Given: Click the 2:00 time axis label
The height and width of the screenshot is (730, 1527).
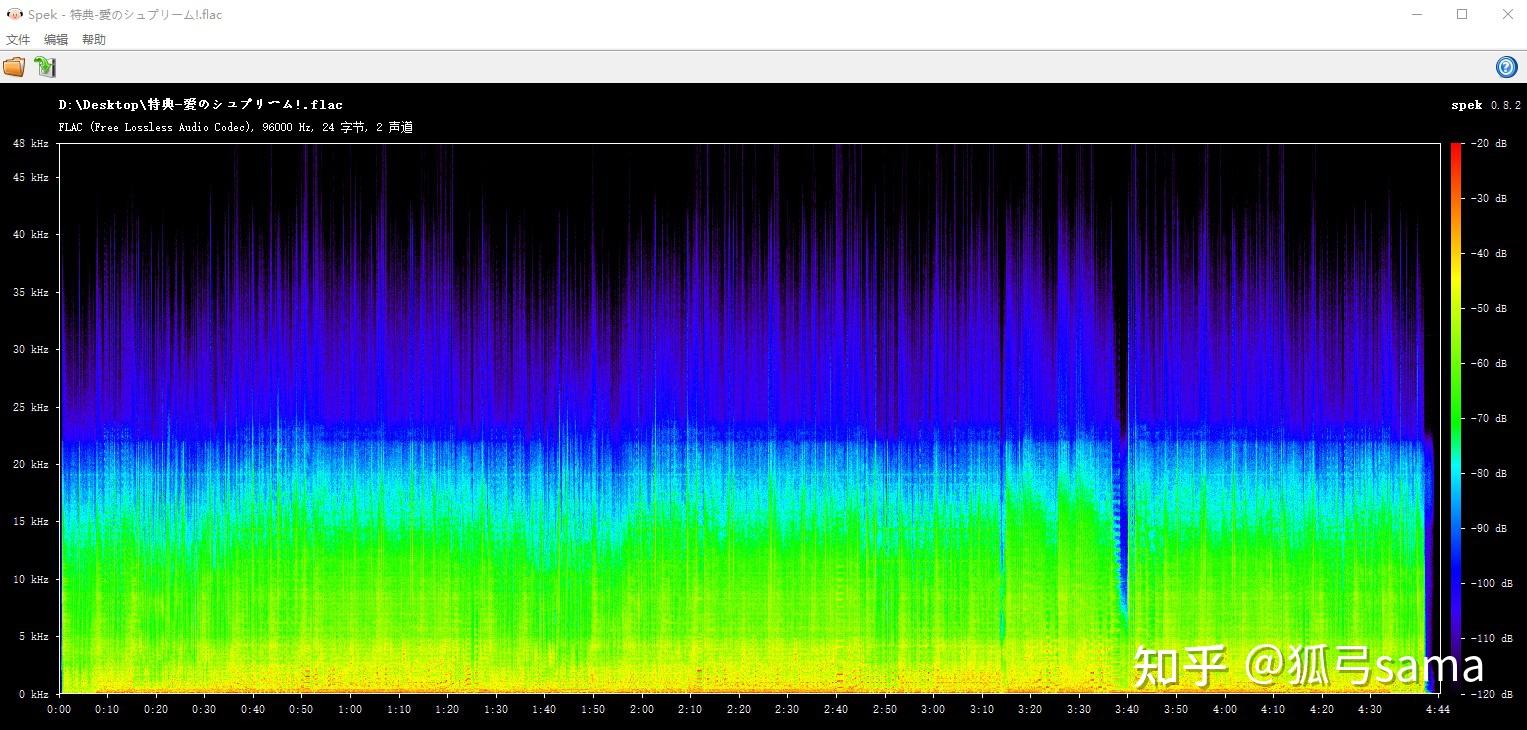Looking at the screenshot, I should pos(642,710).
